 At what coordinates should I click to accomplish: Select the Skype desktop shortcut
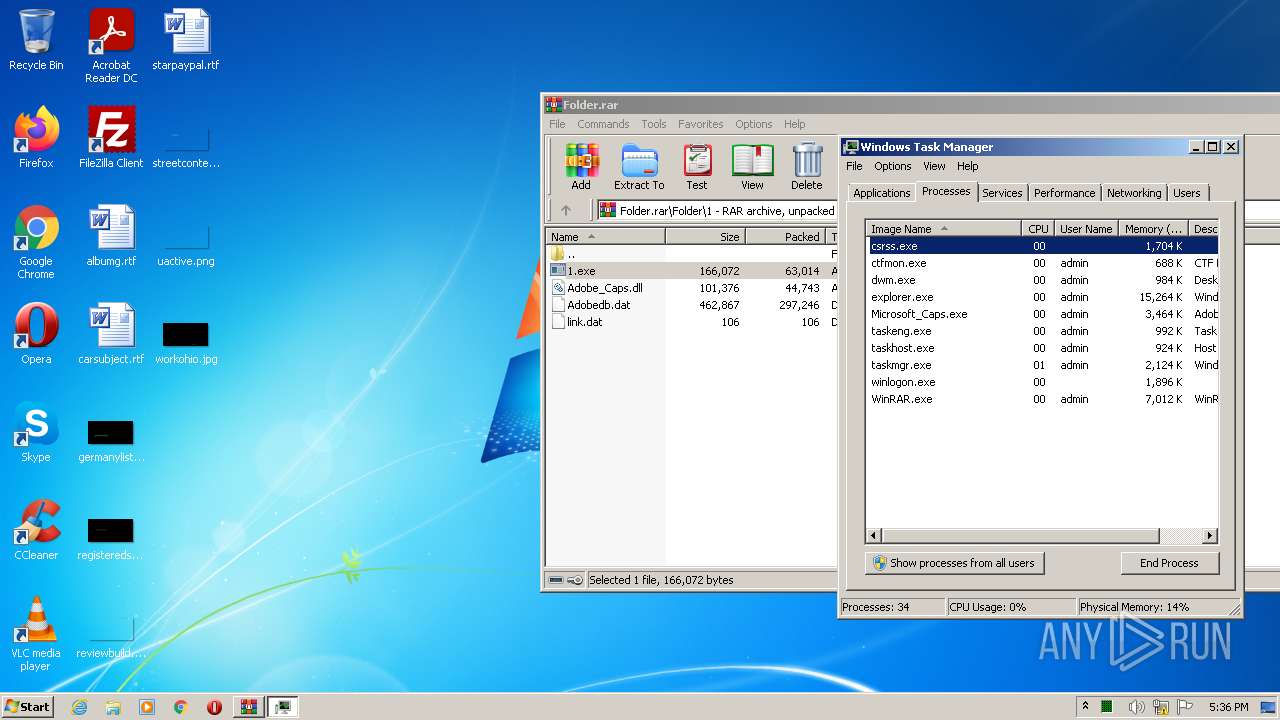[36, 432]
